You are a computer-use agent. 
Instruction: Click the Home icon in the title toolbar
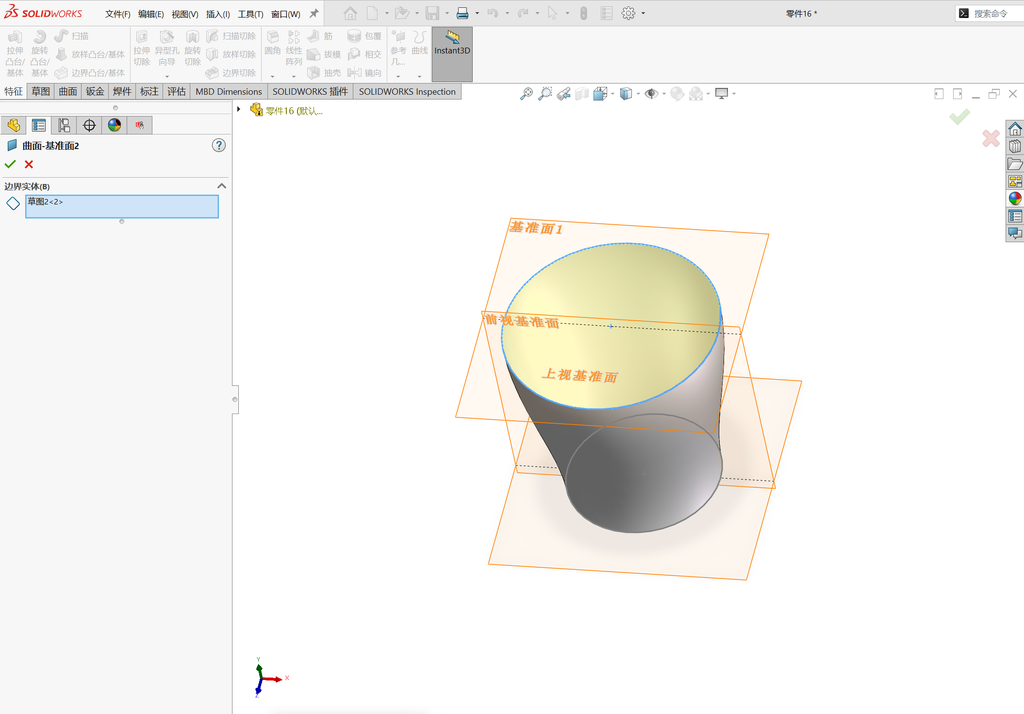[x=350, y=13]
